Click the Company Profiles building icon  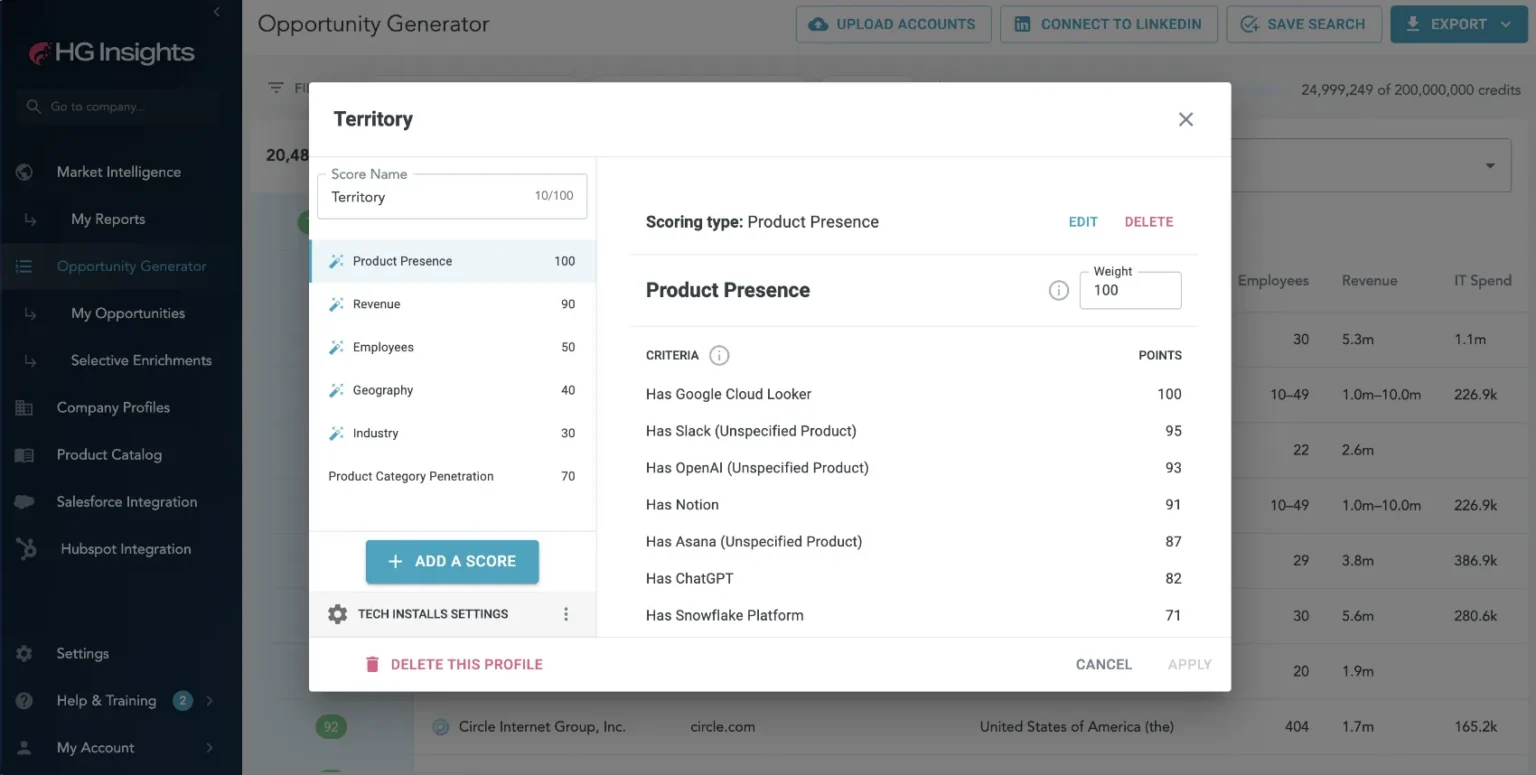click(x=25, y=408)
